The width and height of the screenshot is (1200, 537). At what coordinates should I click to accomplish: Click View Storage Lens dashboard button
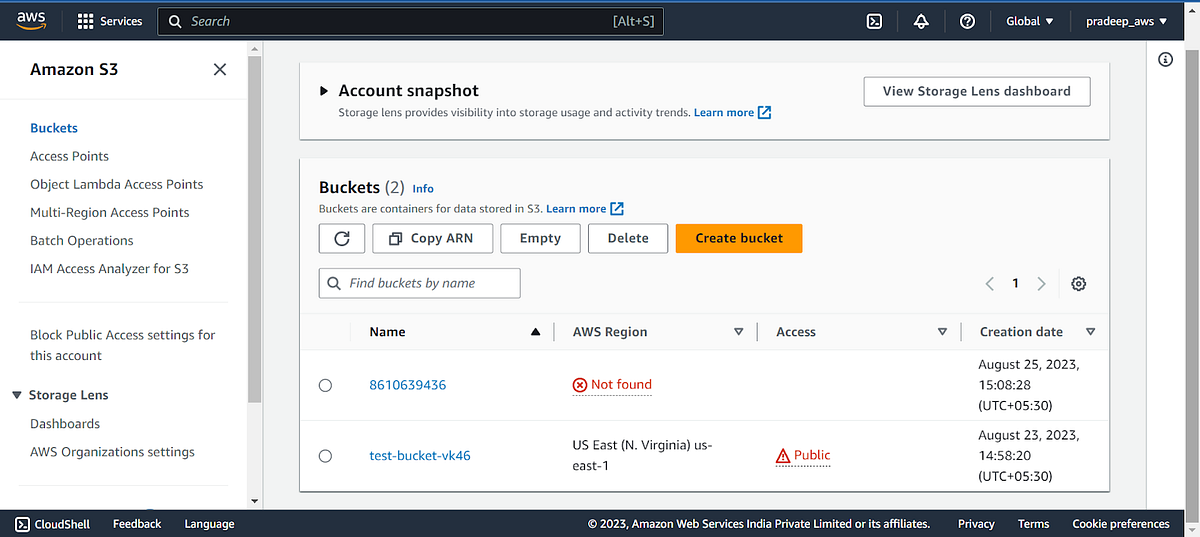click(977, 91)
